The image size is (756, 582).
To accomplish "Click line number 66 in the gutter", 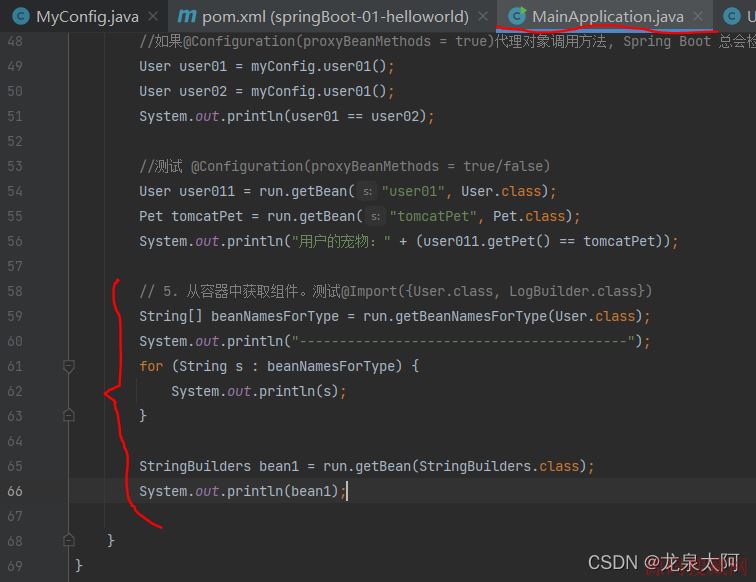I will tap(15, 491).
